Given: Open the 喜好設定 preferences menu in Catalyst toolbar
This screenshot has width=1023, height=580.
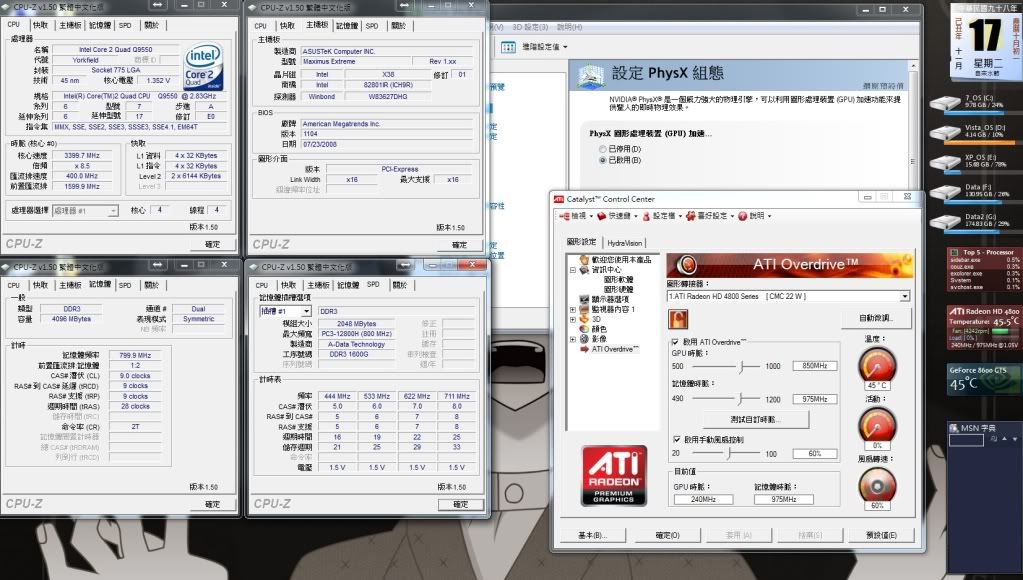Looking at the screenshot, I should click(710, 216).
